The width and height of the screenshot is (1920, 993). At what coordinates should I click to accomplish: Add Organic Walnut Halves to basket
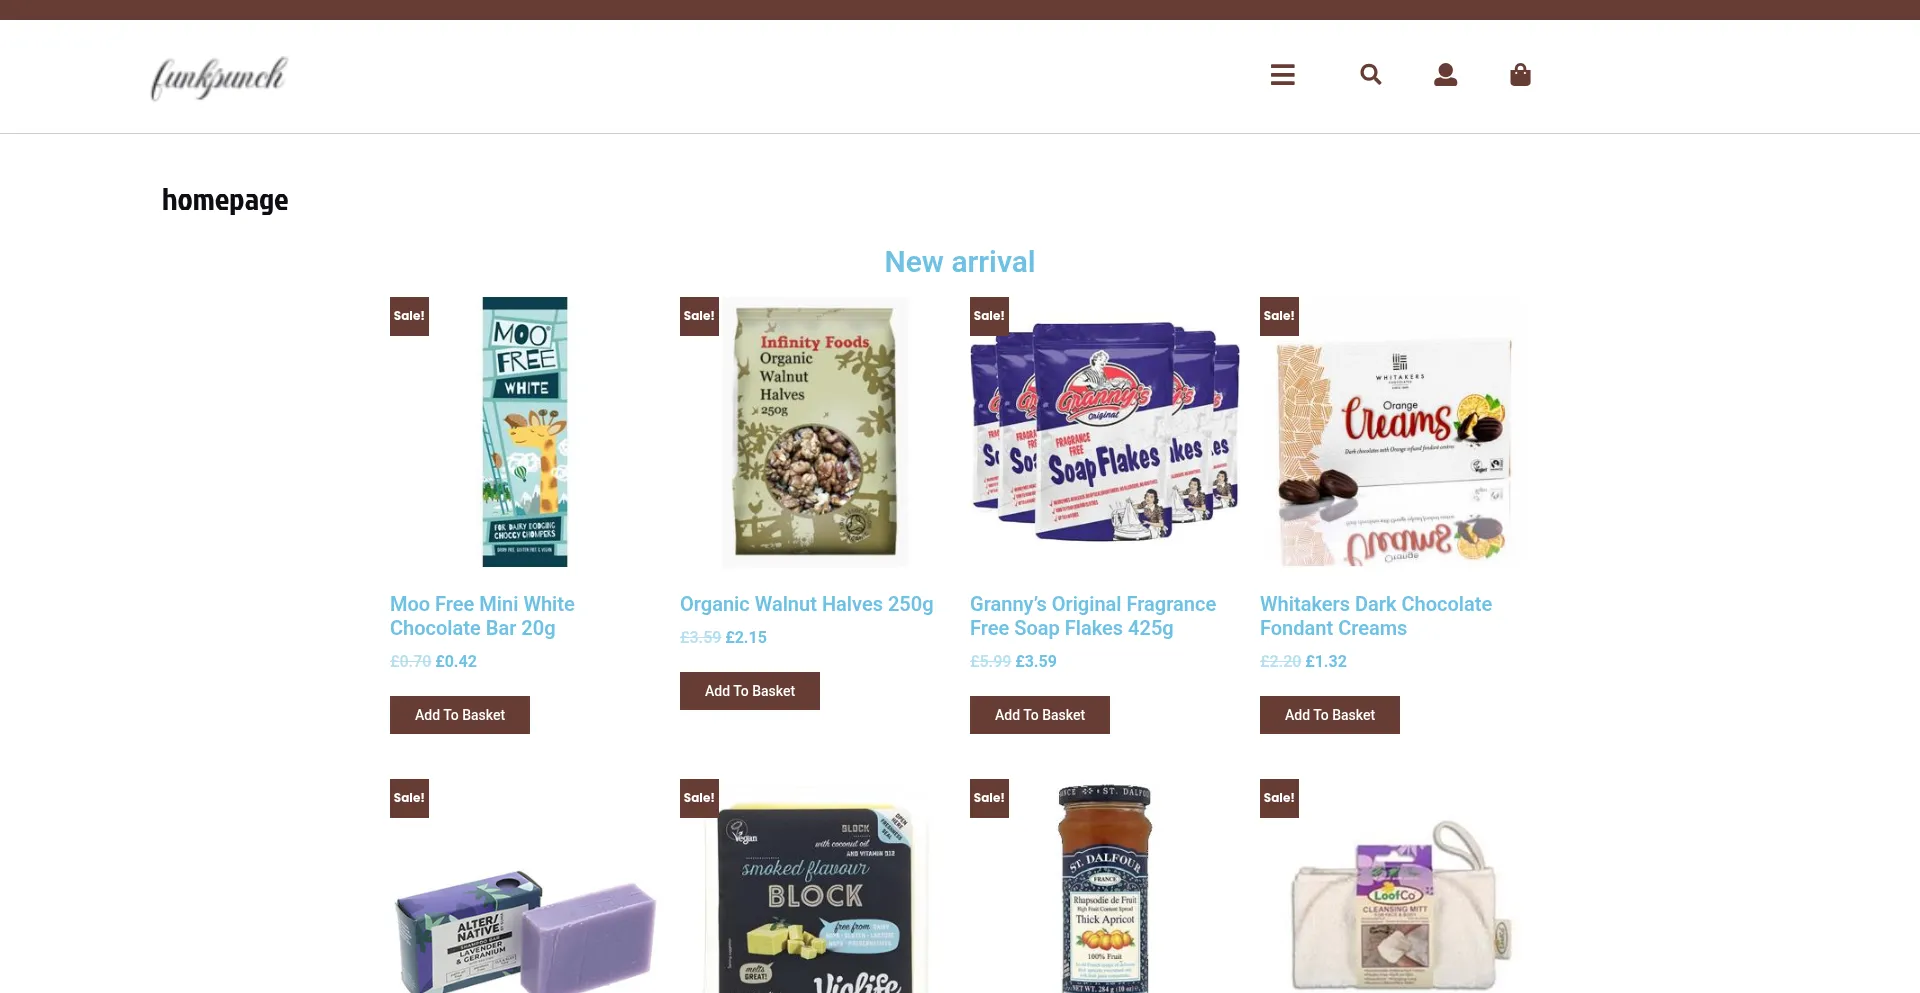[x=750, y=691]
